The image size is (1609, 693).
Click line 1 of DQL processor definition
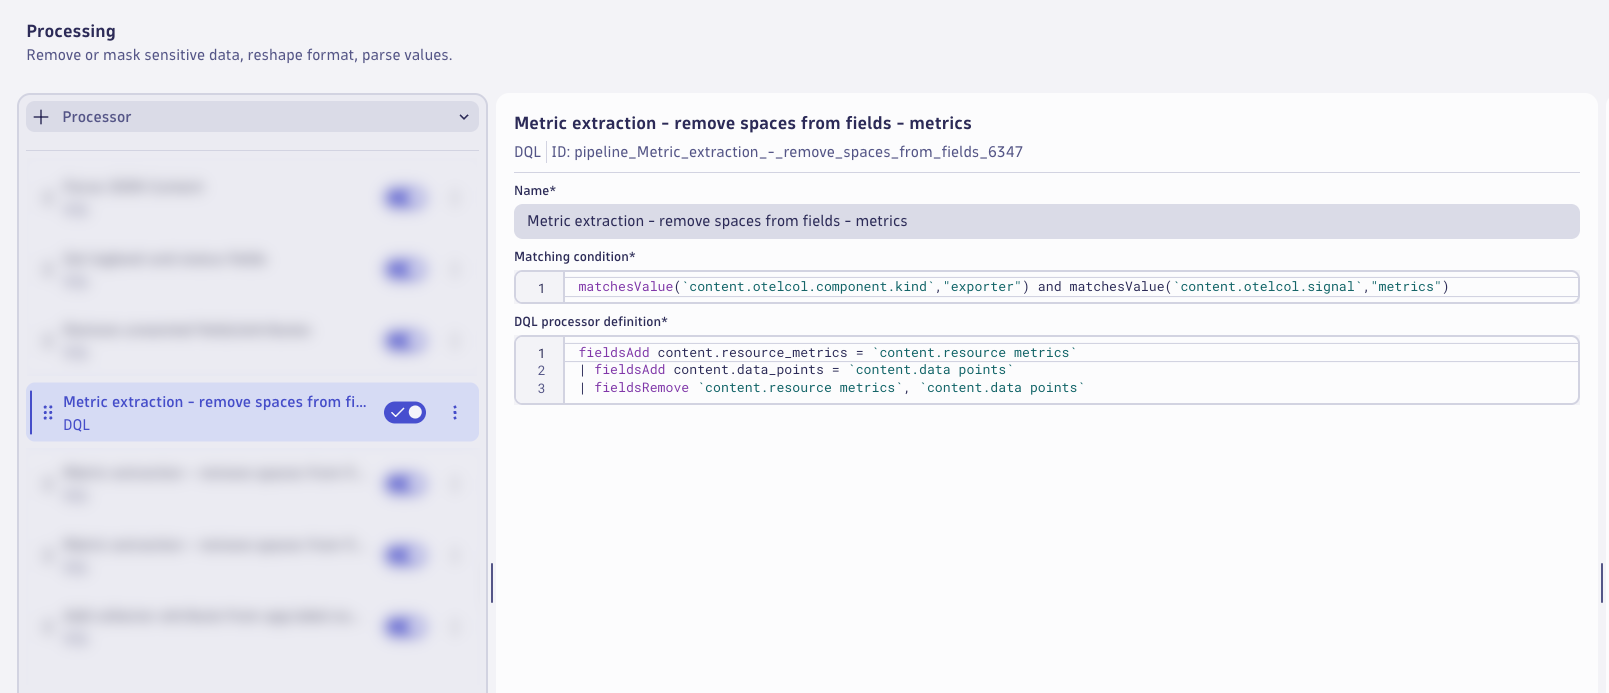tap(828, 353)
